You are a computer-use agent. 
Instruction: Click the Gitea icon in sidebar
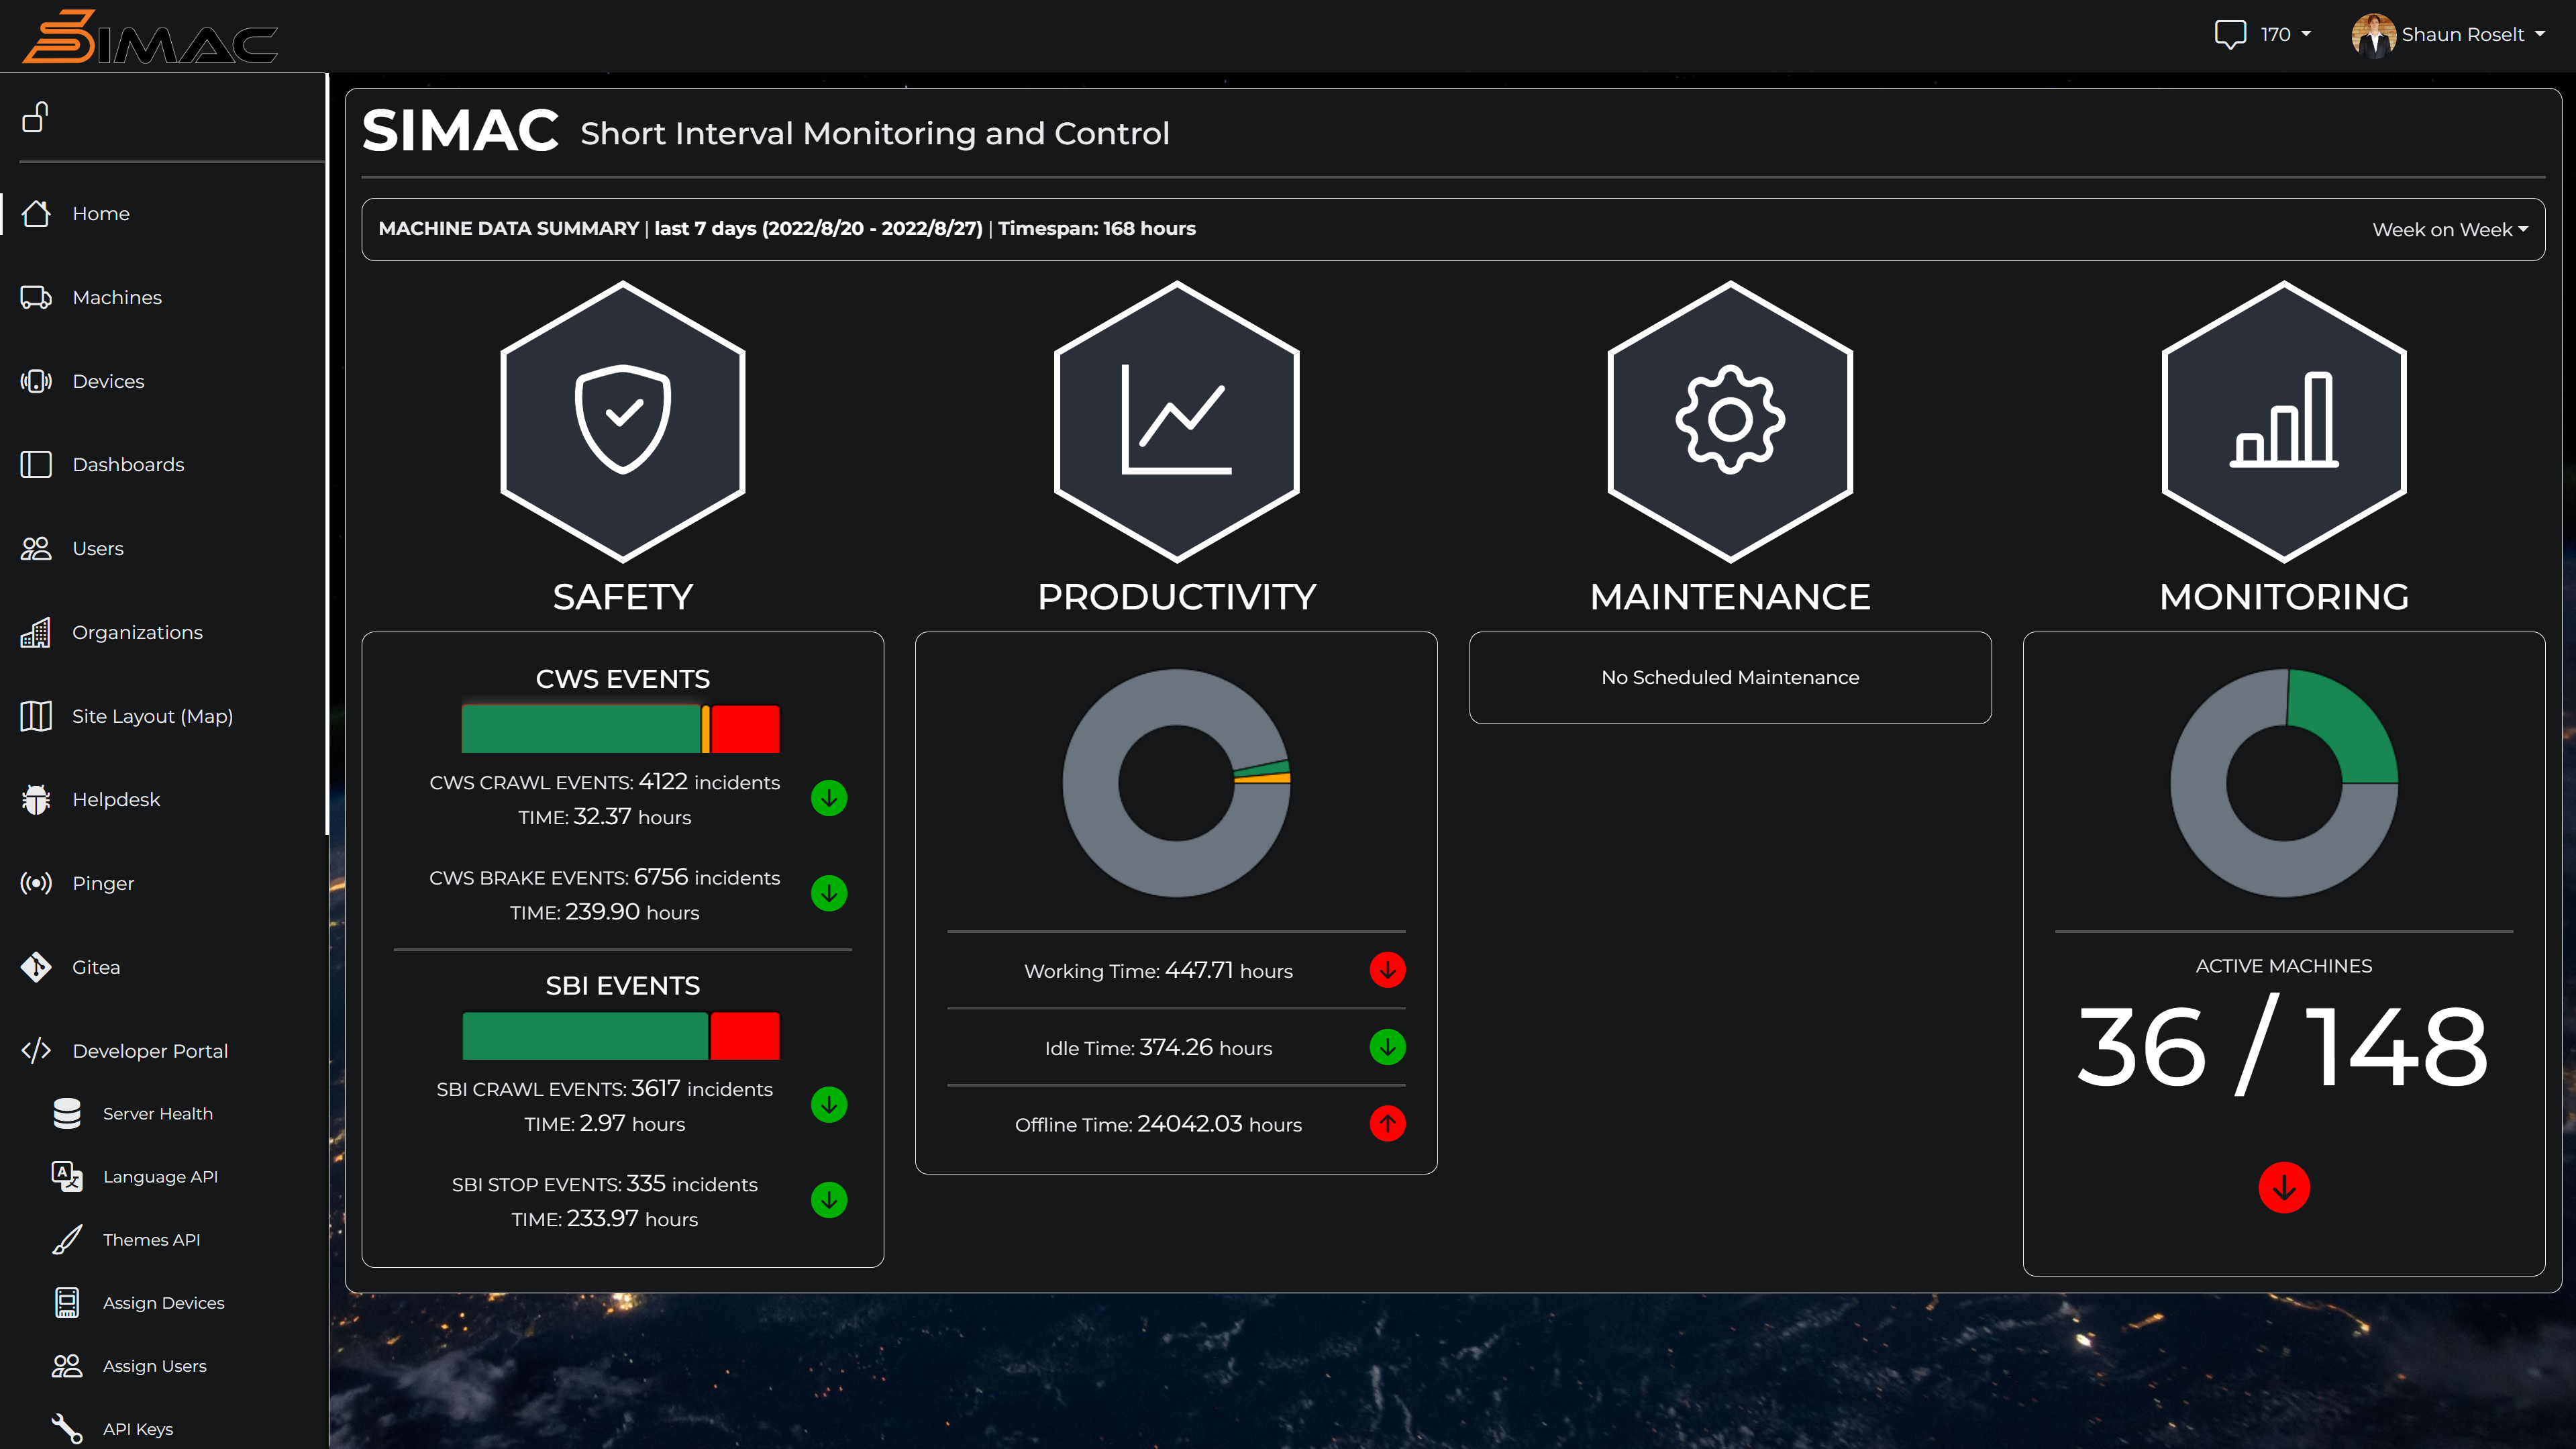coord(36,967)
